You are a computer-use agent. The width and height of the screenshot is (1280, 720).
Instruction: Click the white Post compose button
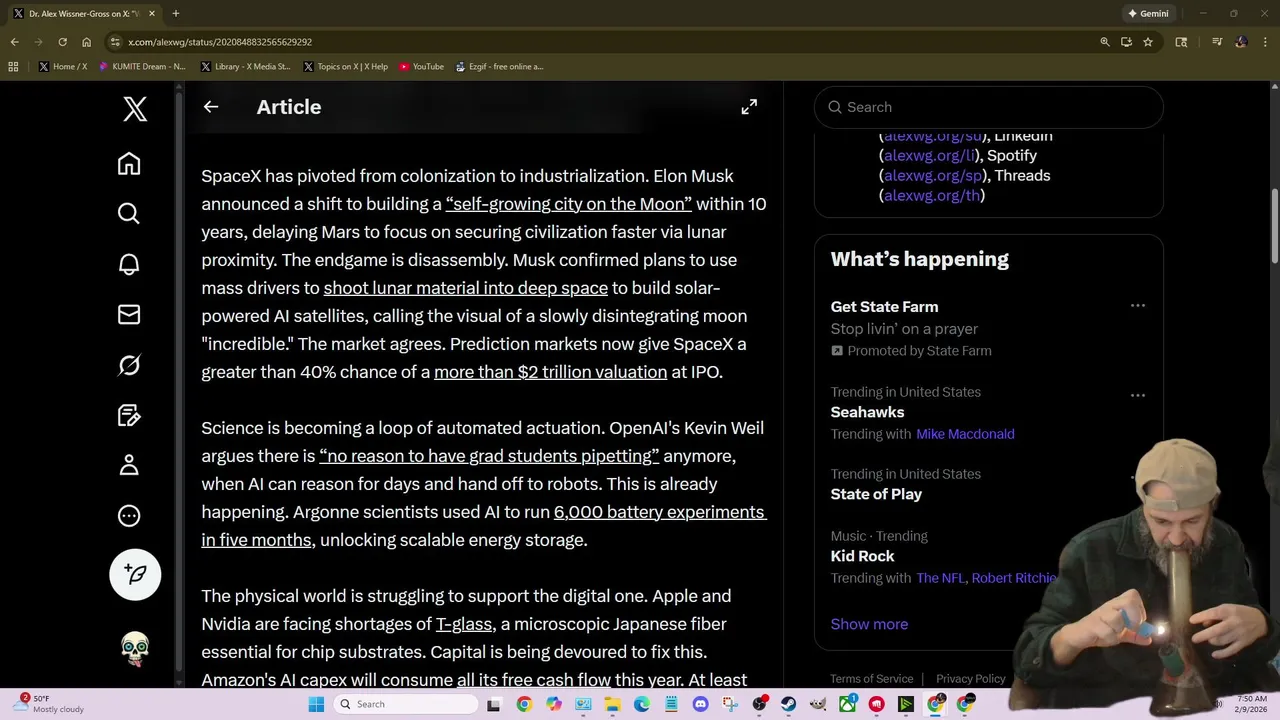(135, 574)
